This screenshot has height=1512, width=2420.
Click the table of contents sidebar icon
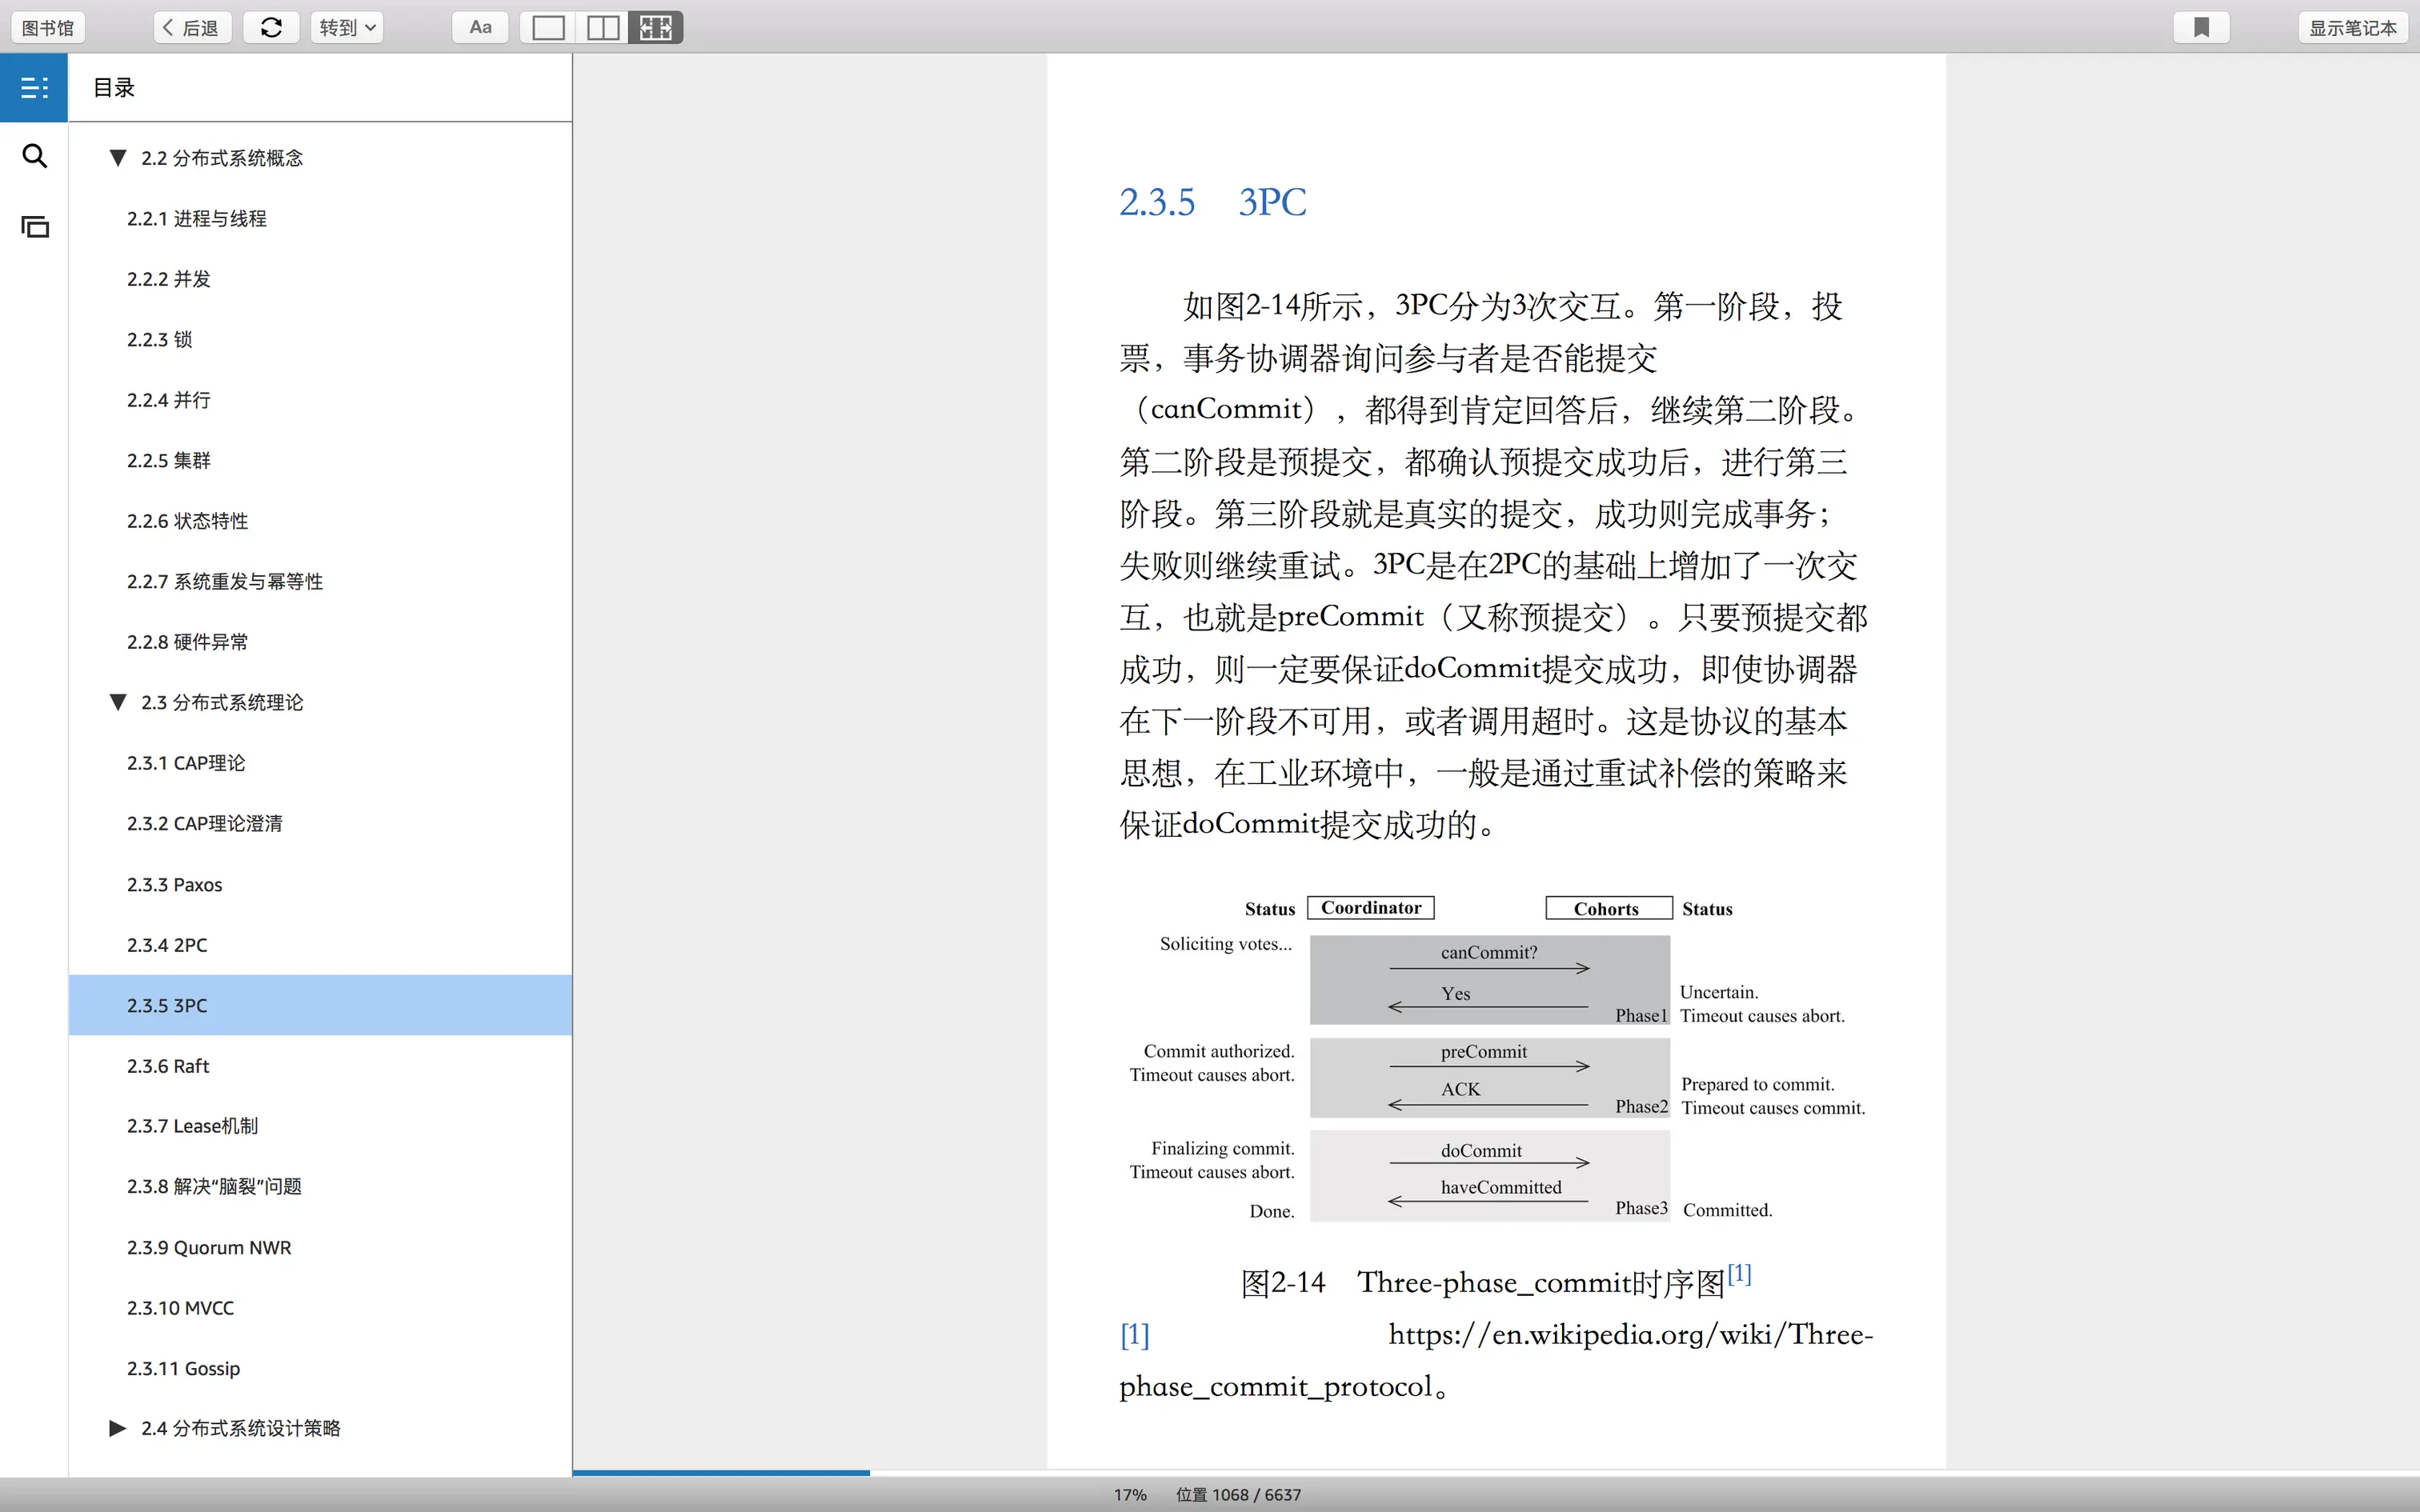pos(34,88)
